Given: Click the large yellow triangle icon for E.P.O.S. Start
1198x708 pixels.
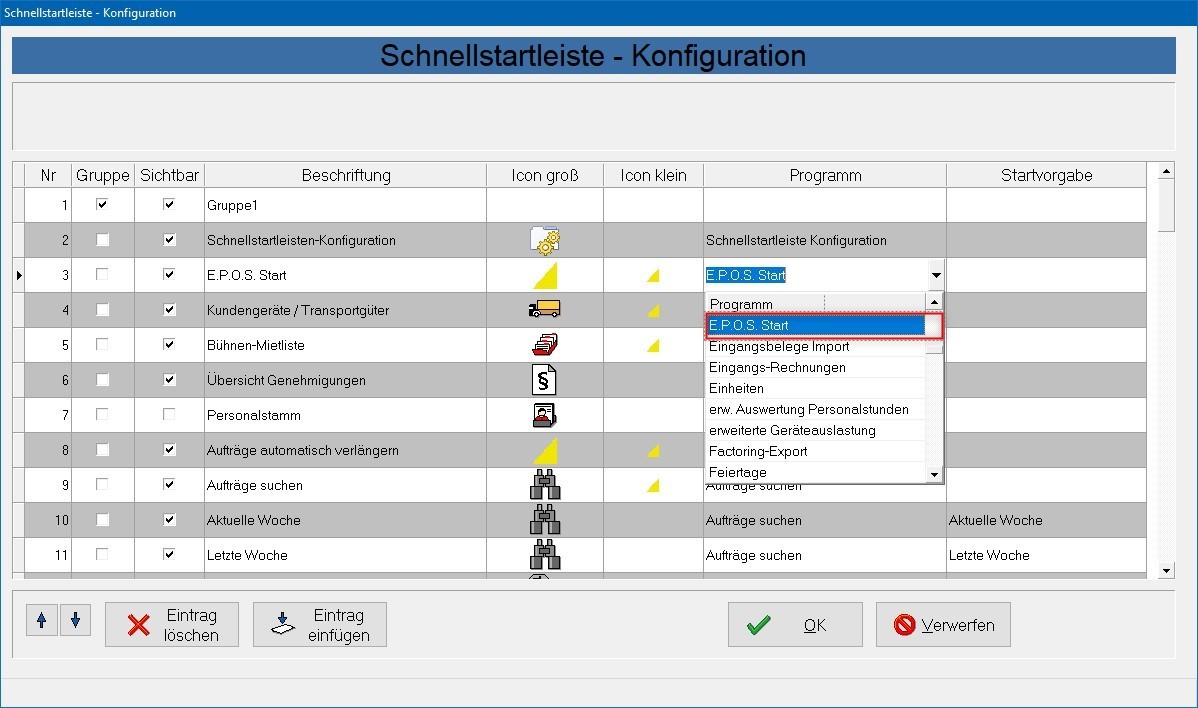Looking at the screenshot, I should pos(545,275).
